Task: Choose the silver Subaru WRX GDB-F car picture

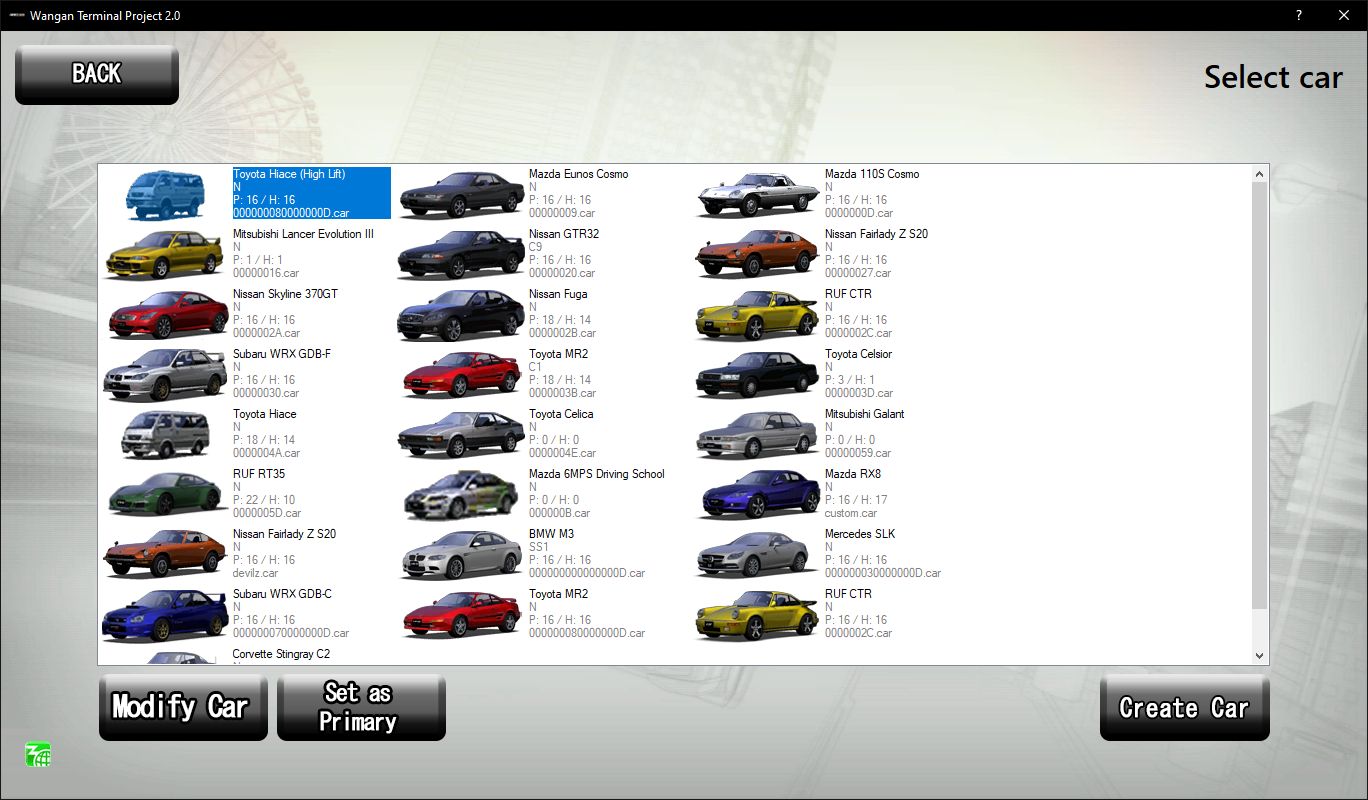Action: [x=165, y=374]
